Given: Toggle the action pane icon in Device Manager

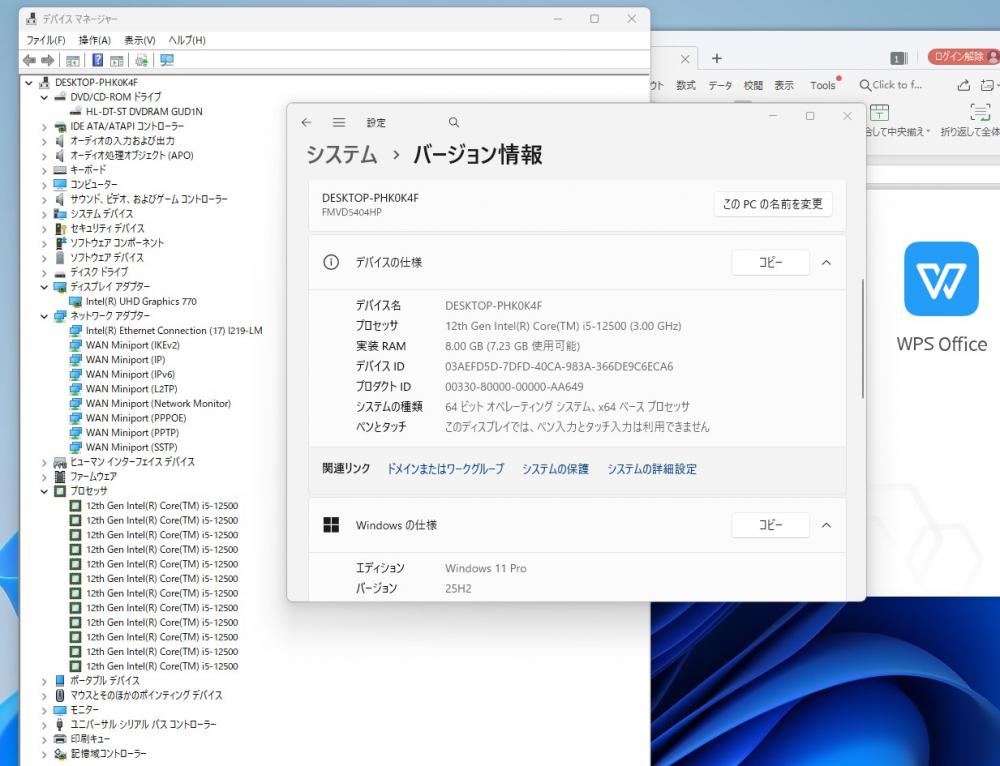Looking at the screenshot, I should pos(117,61).
